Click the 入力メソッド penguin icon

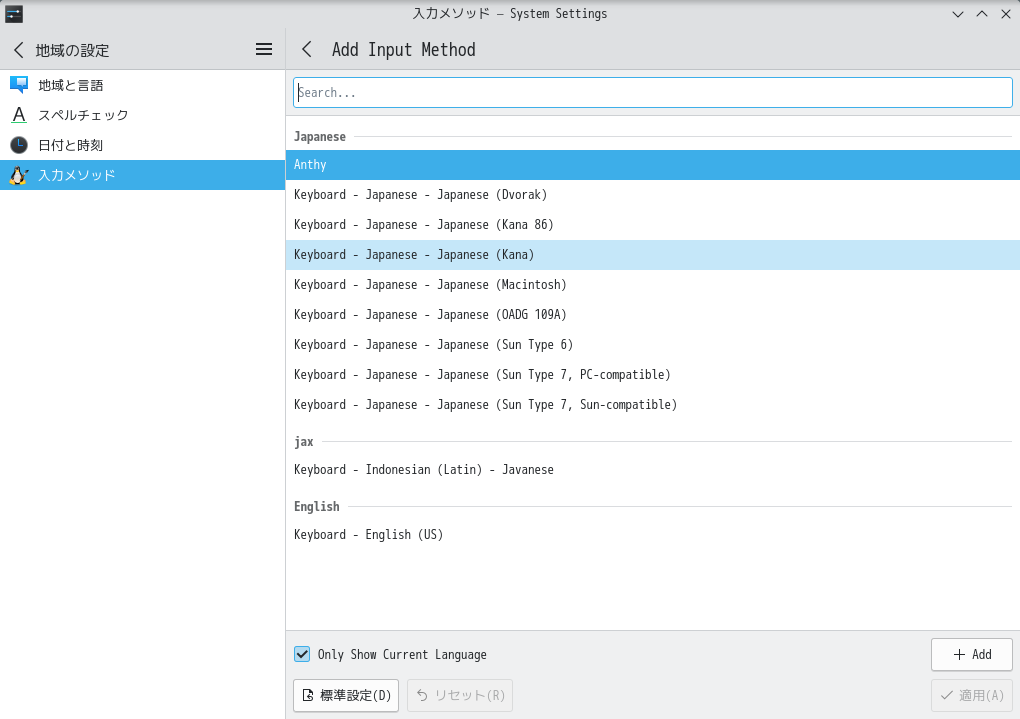pos(19,175)
